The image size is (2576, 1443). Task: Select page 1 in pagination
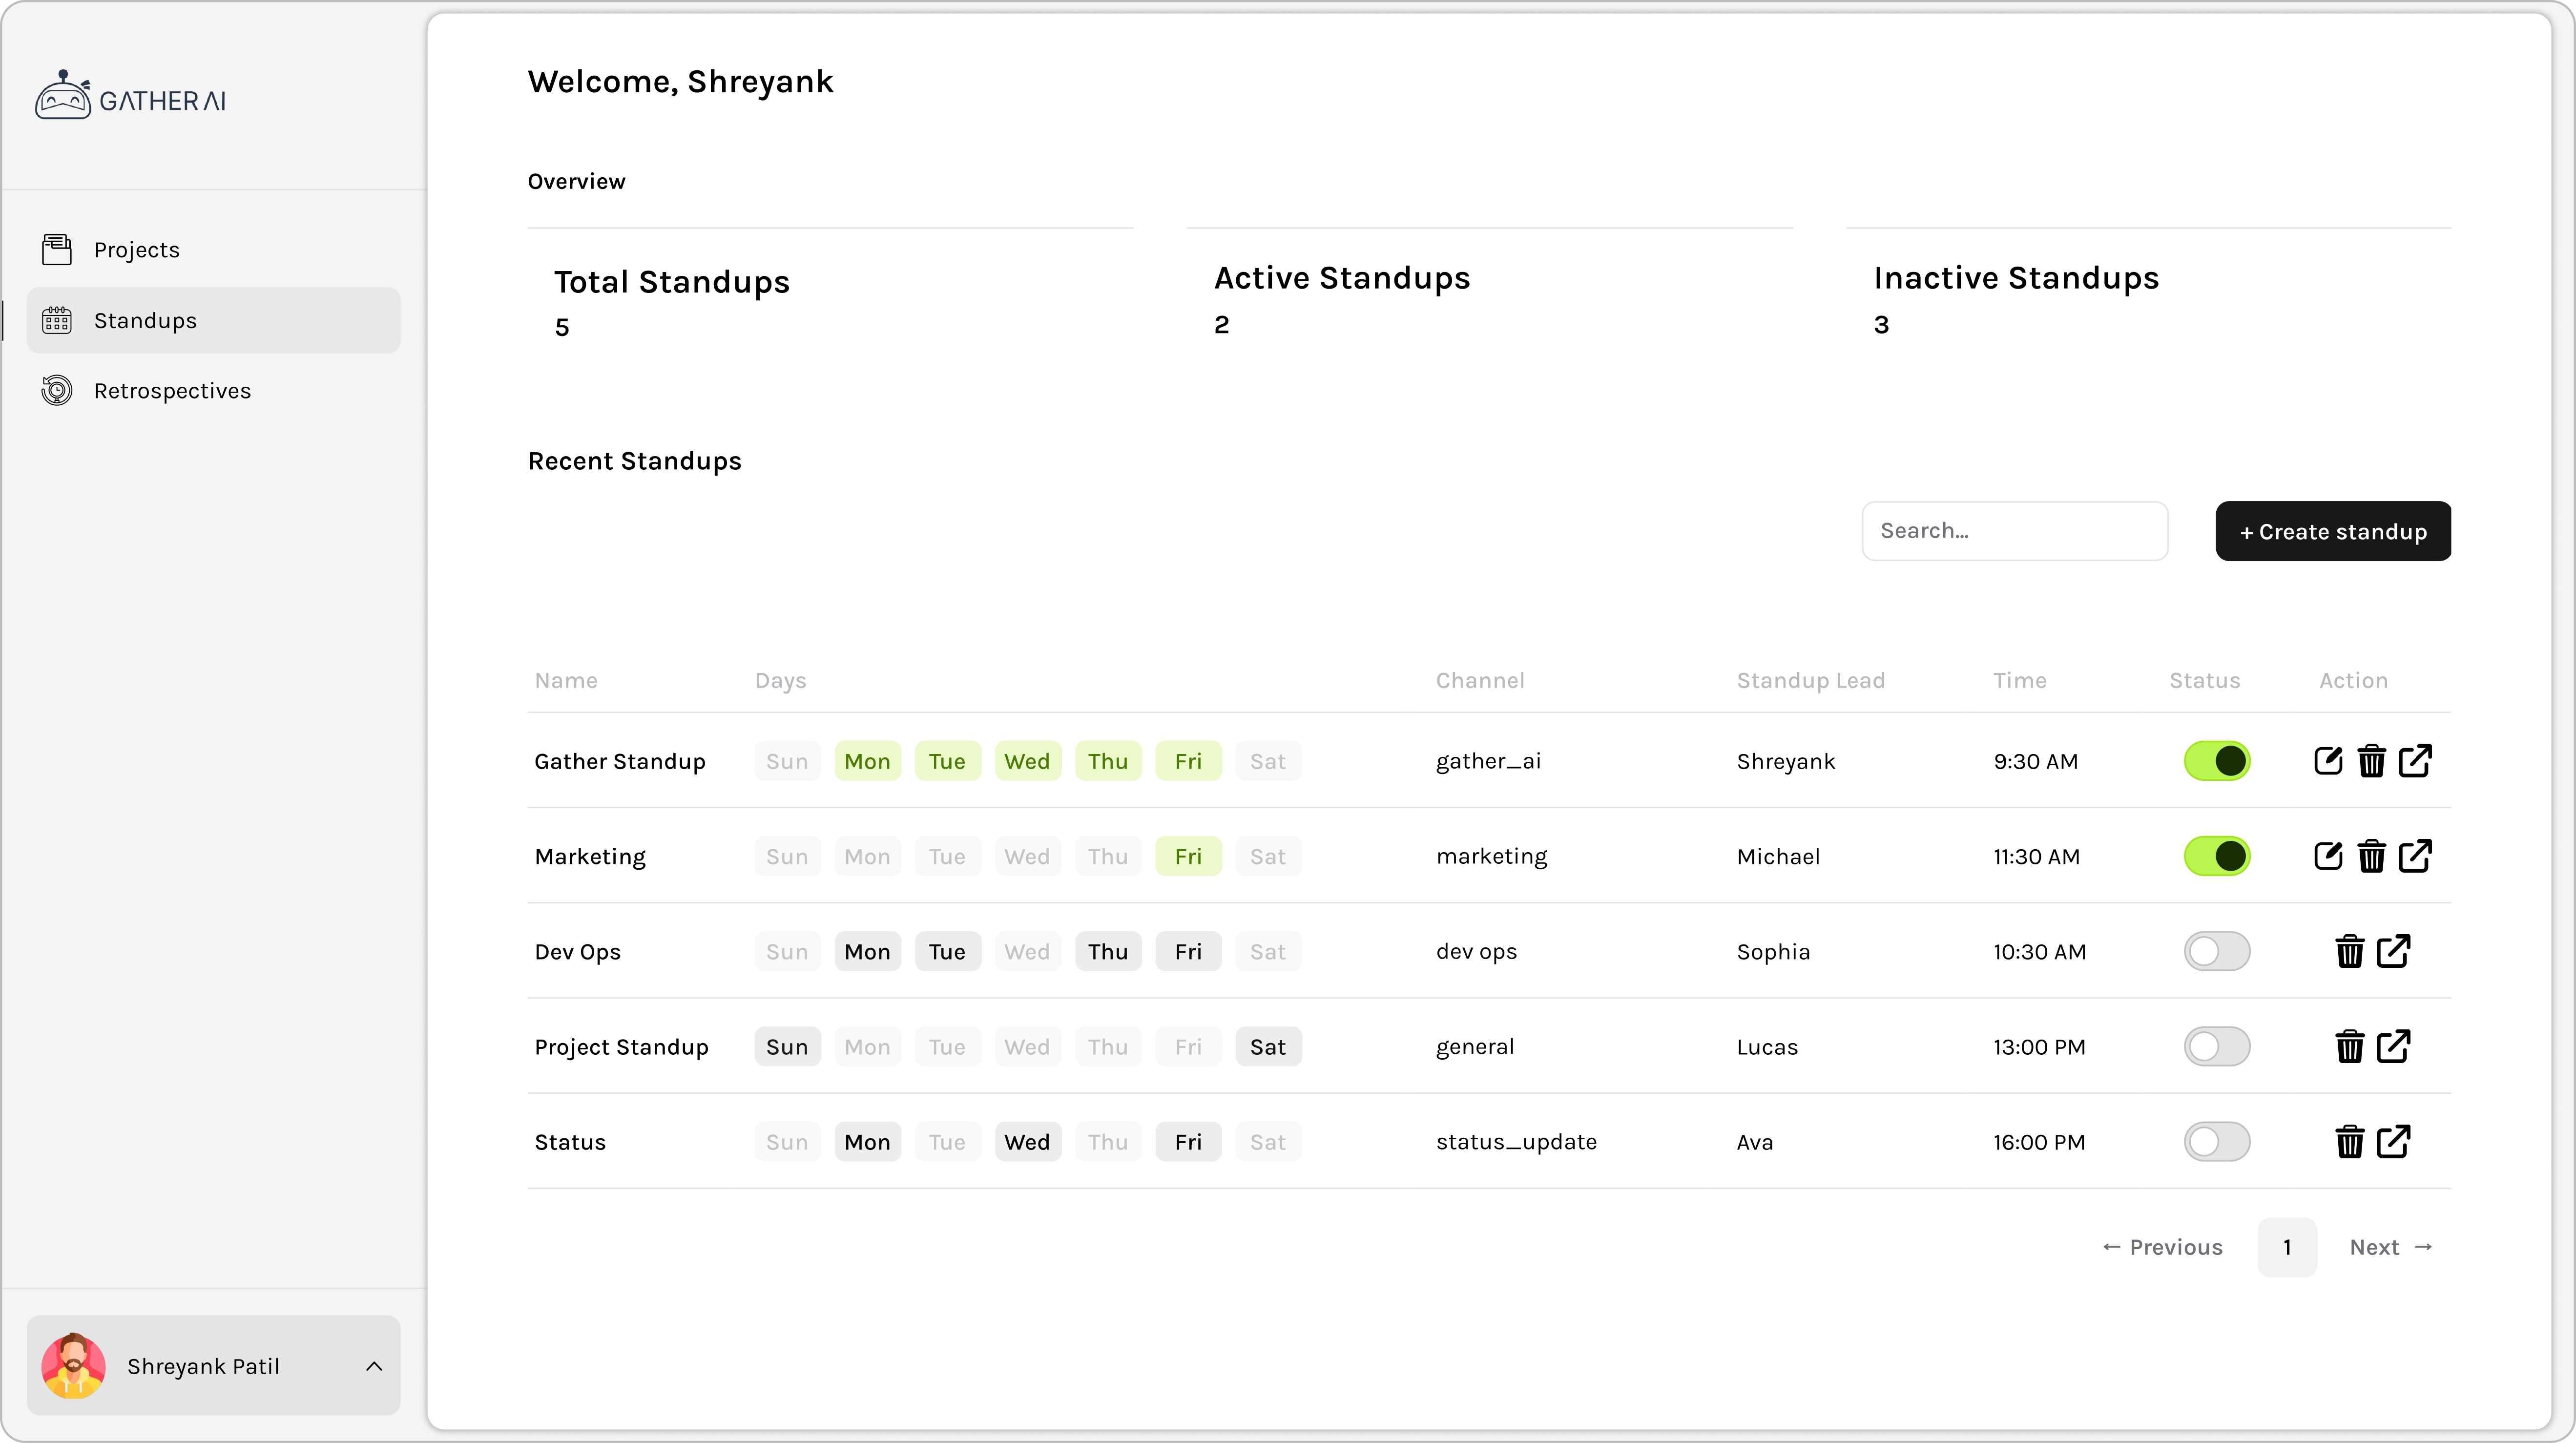[2286, 1247]
